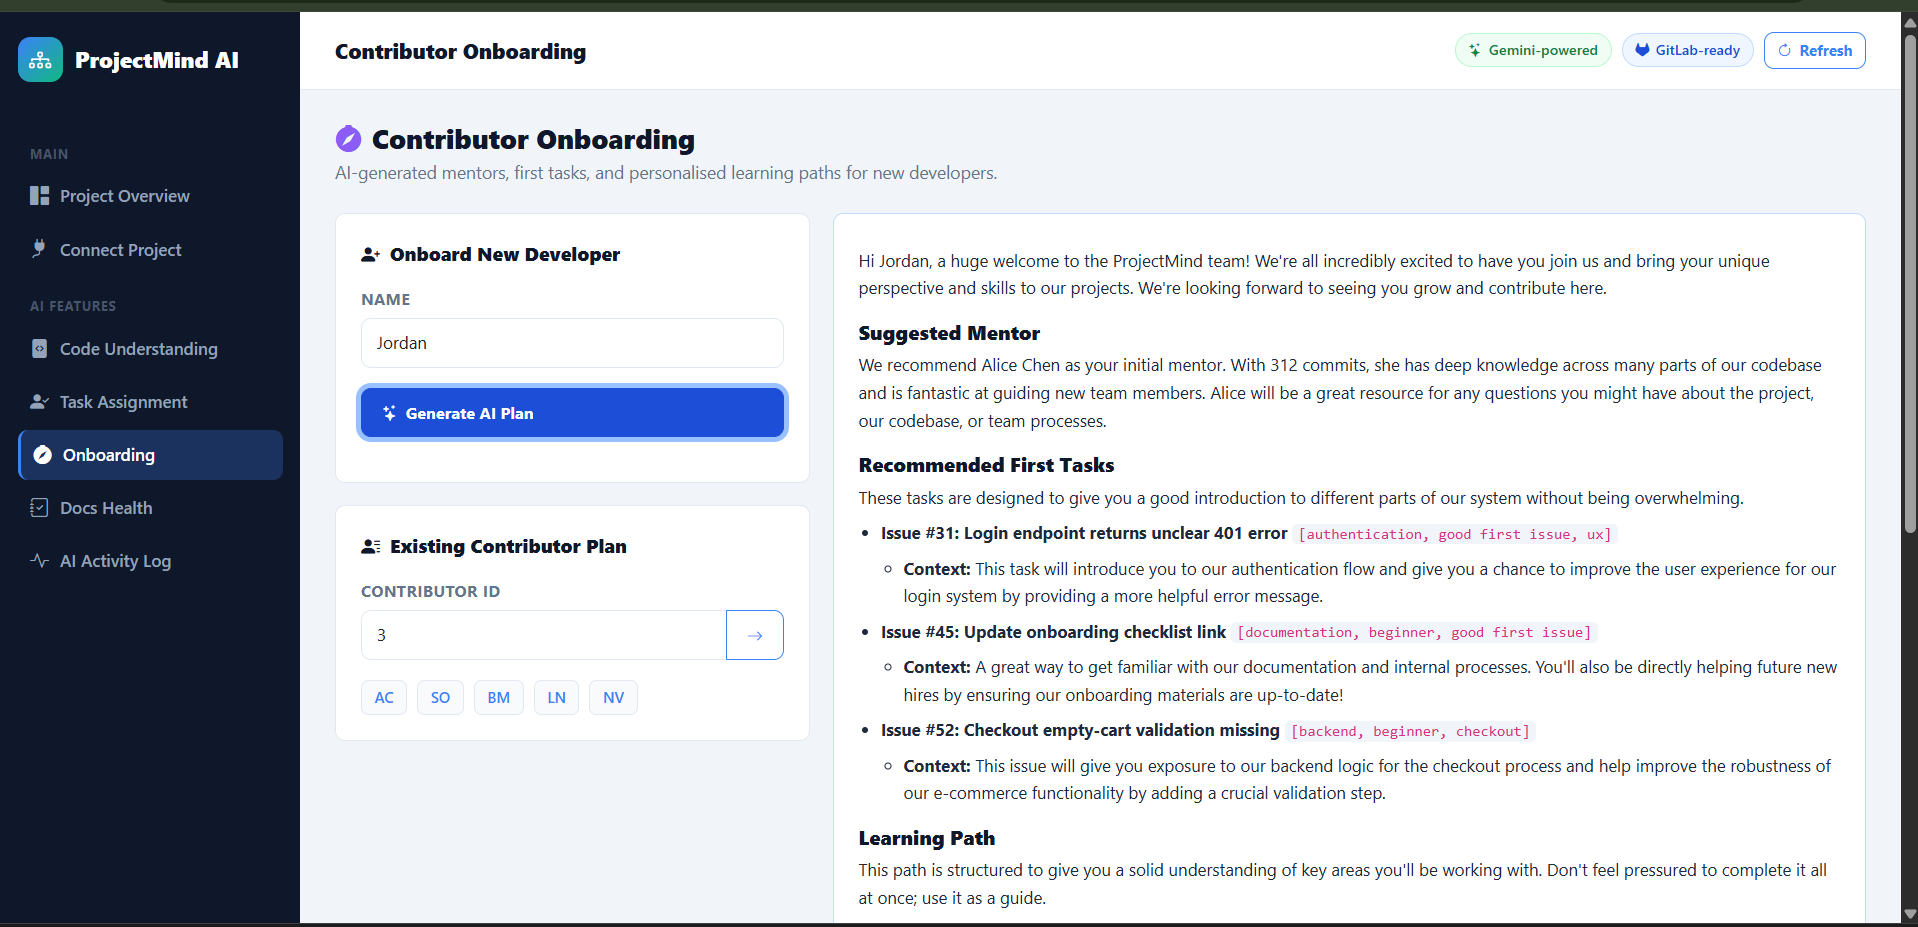Viewport: 1918px width, 927px height.
Task: Click the Docs Health checklist icon
Action: [x=39, y=508]
